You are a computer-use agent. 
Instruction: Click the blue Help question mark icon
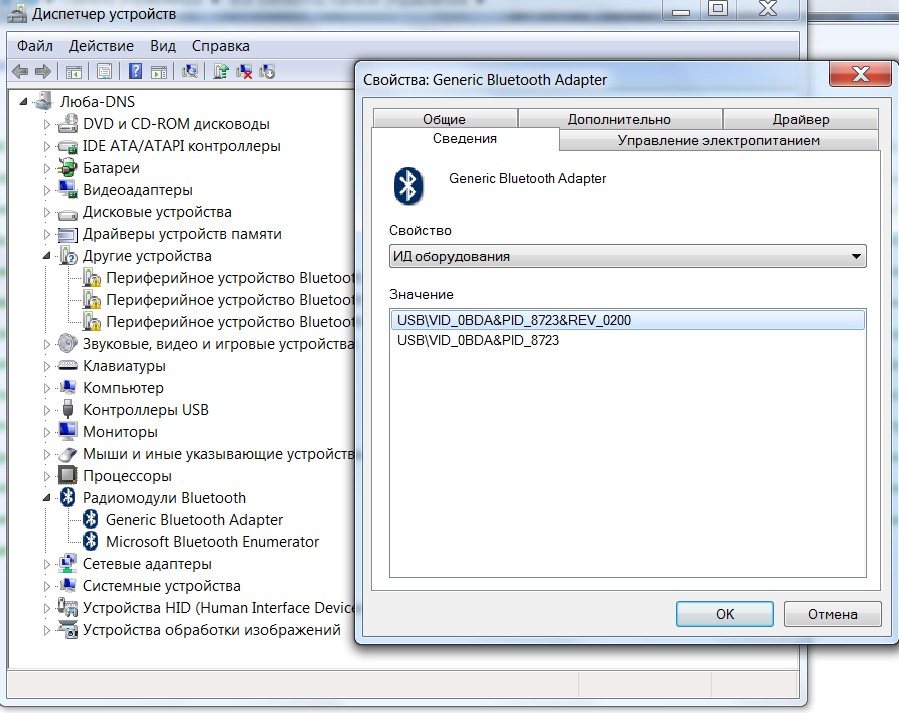click(135, 71)
